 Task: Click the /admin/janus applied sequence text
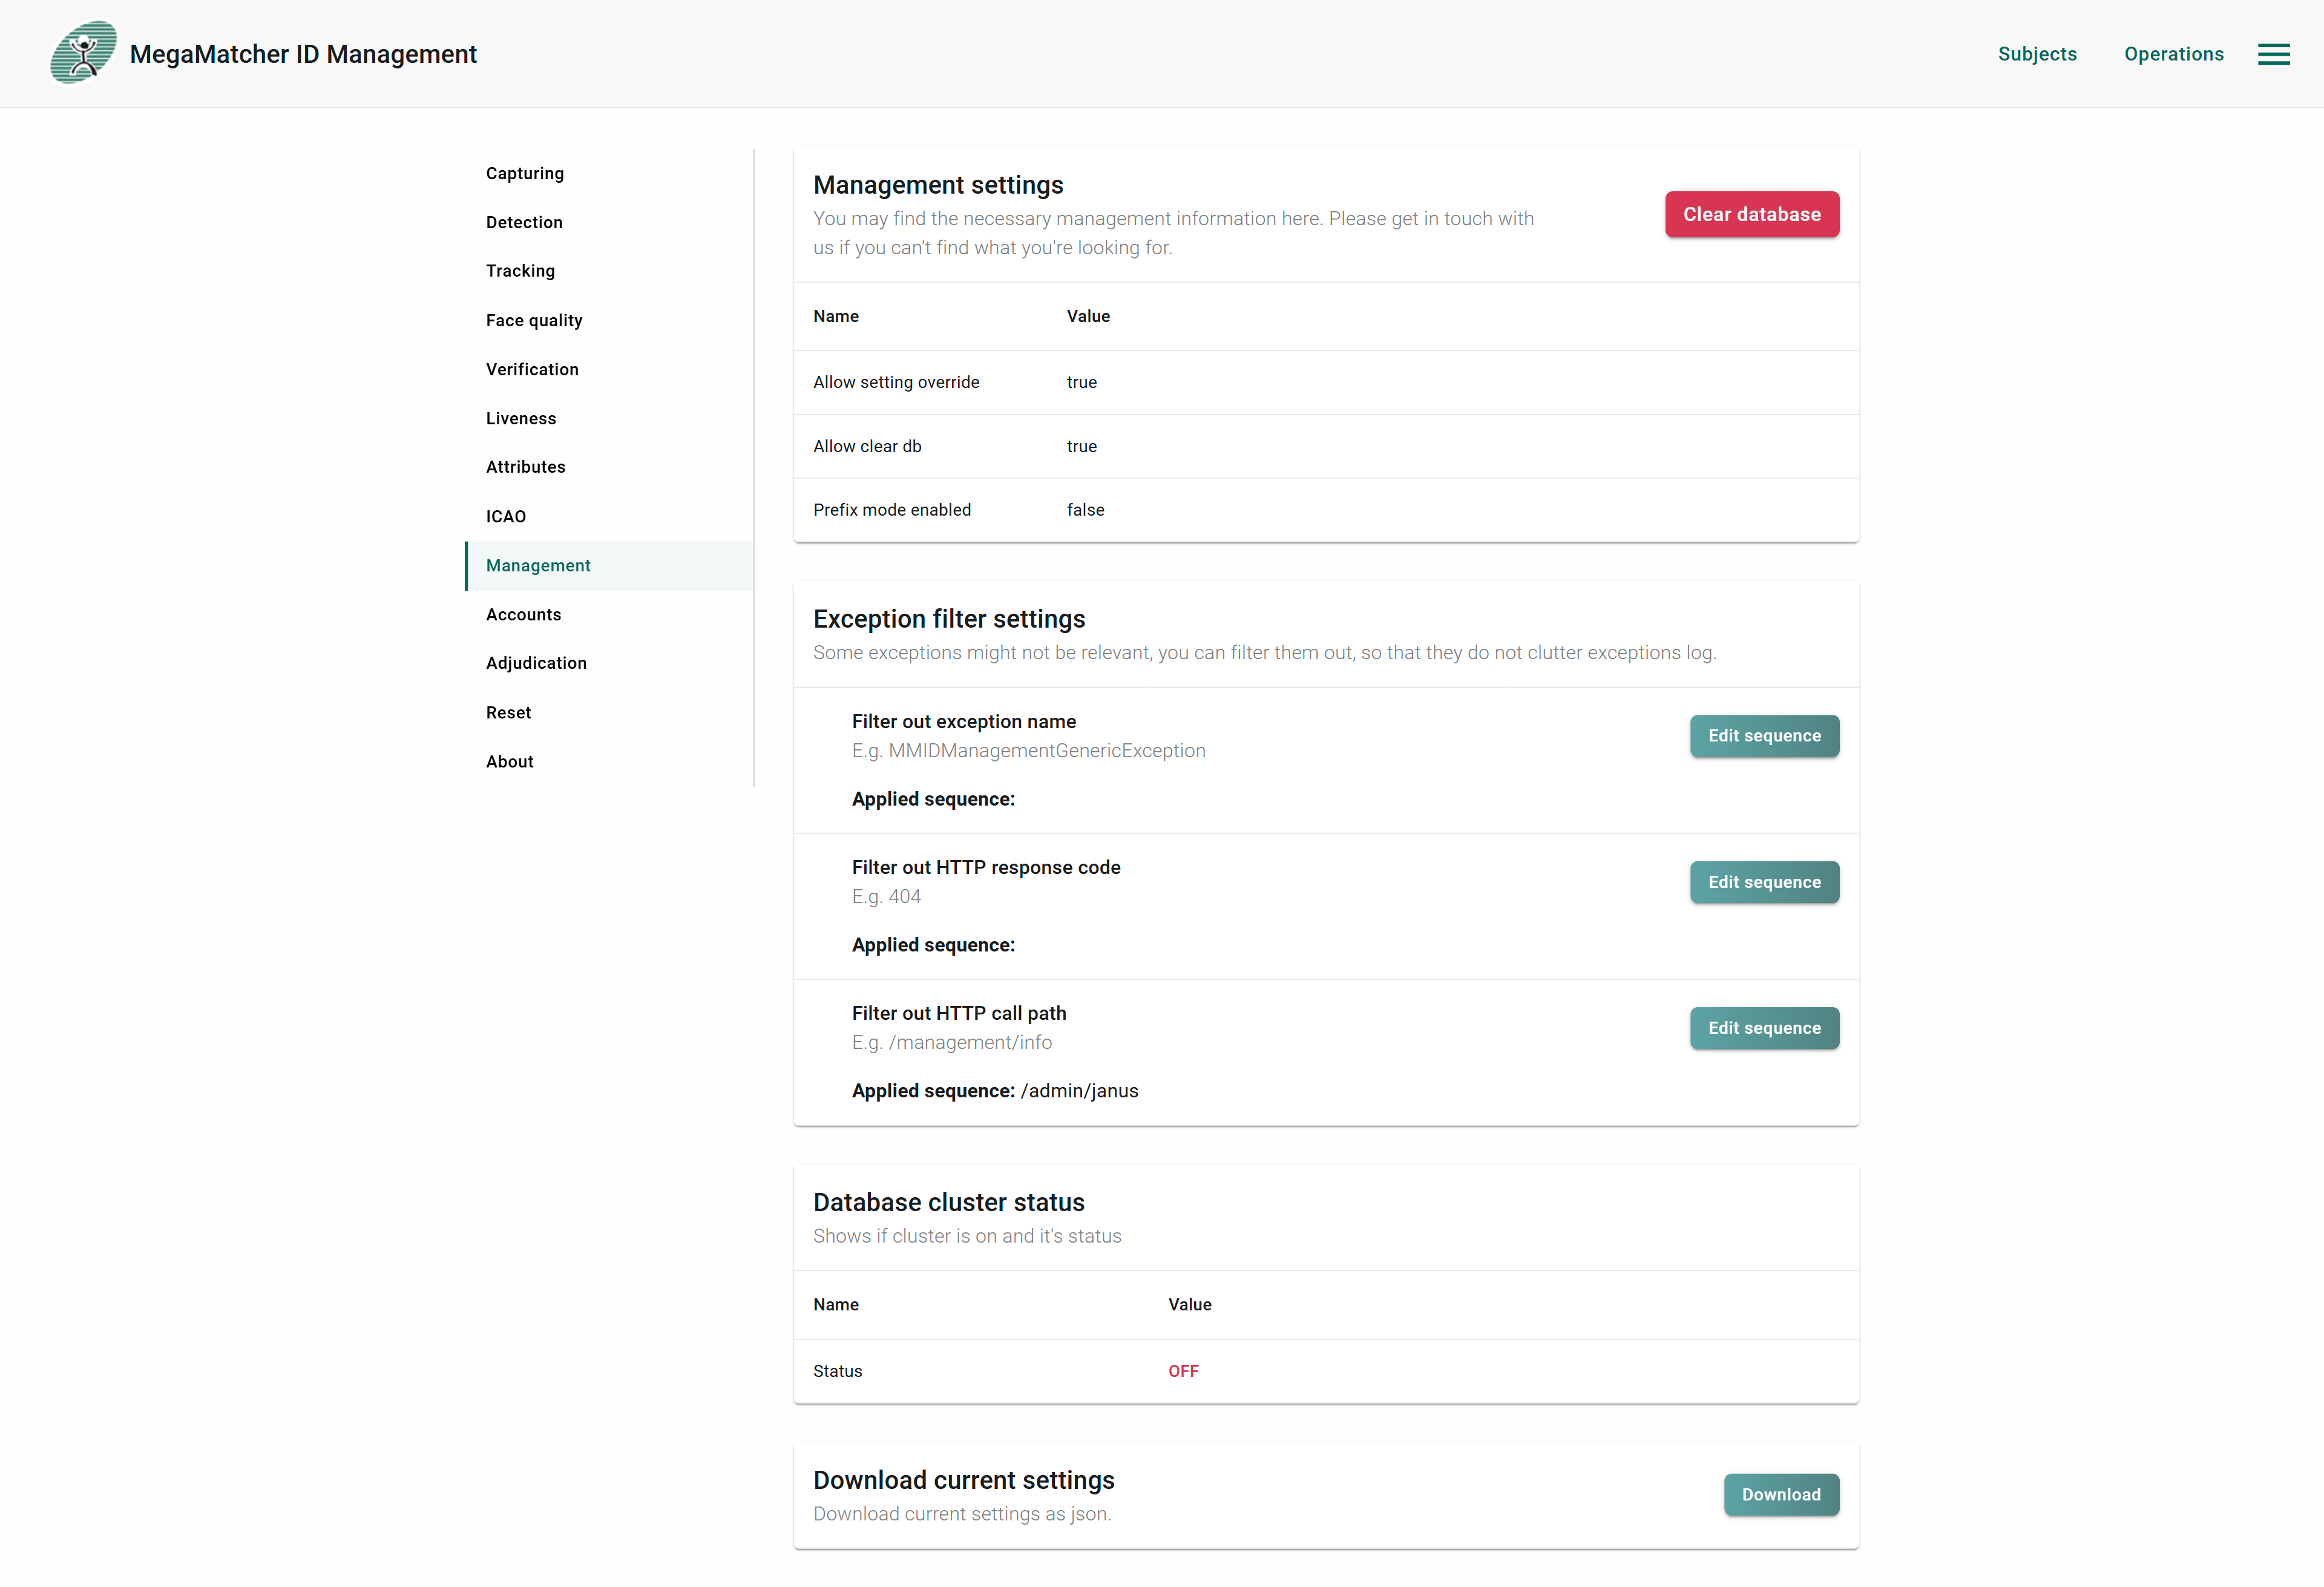click(1079, 1091)
